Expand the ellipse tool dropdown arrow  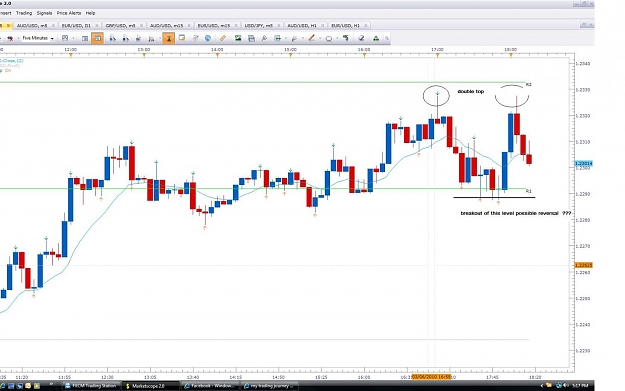pos(337,38)
